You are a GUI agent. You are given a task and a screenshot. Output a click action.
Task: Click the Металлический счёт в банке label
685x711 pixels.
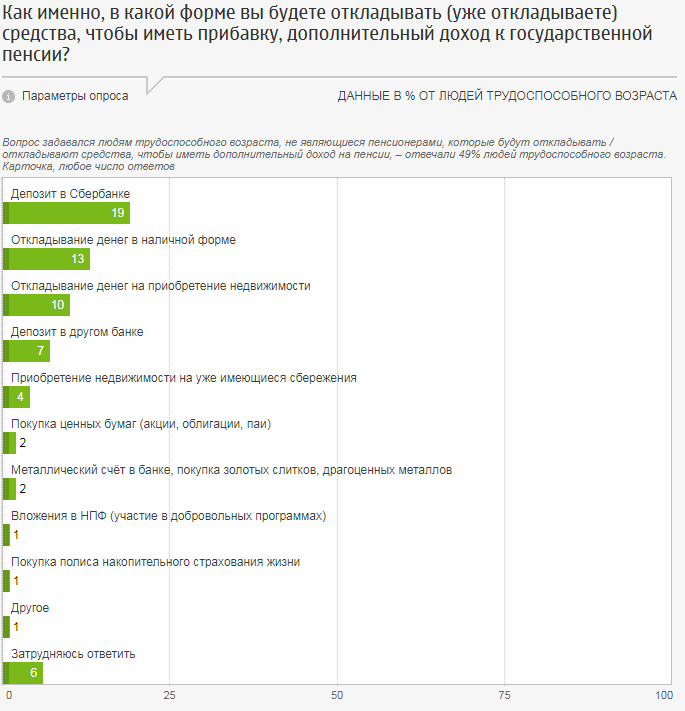(x=231, y=470)
